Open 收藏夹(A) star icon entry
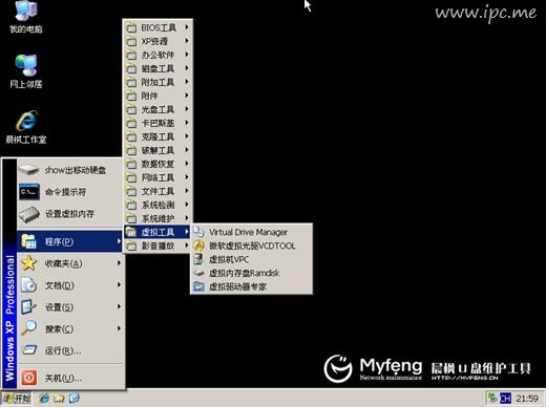 coord(70,264)
